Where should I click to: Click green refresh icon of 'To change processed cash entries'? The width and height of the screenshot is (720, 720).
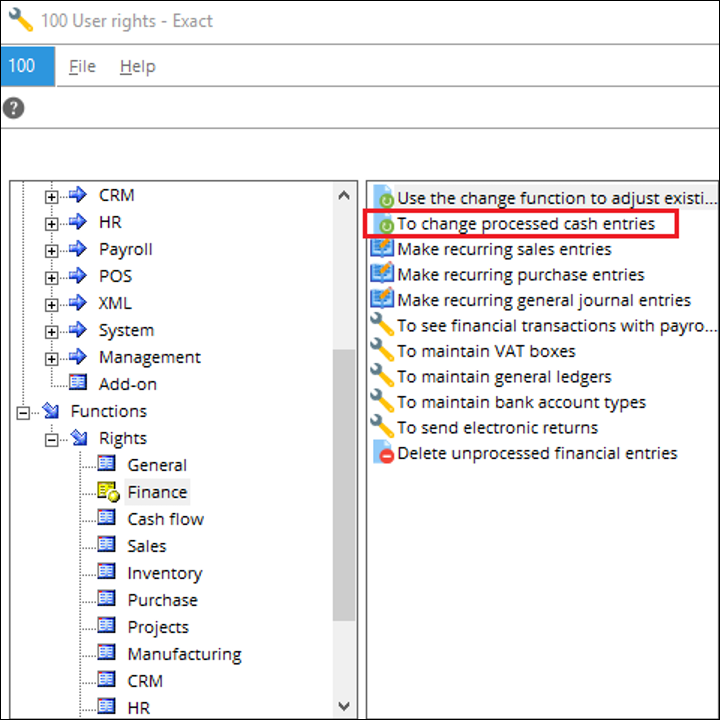click(x=386, y=225)
